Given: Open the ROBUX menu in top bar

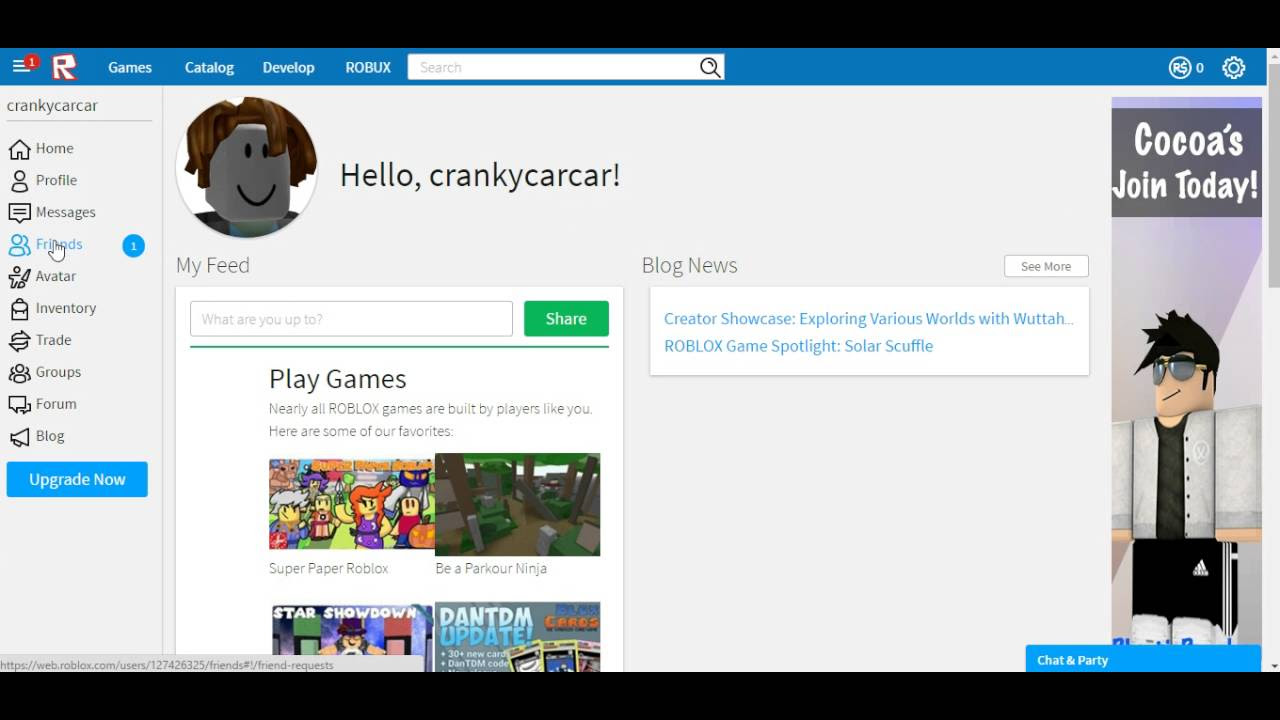Looking at the screenshot, I should pyautogui.click(x=368, y=67).
